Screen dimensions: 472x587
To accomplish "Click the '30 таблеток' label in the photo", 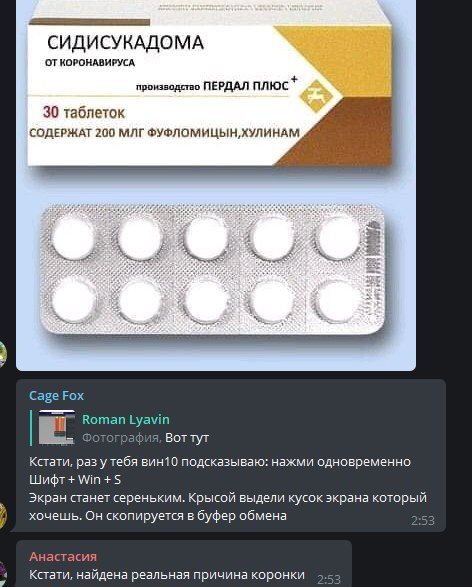I will [x=84, y=112].
